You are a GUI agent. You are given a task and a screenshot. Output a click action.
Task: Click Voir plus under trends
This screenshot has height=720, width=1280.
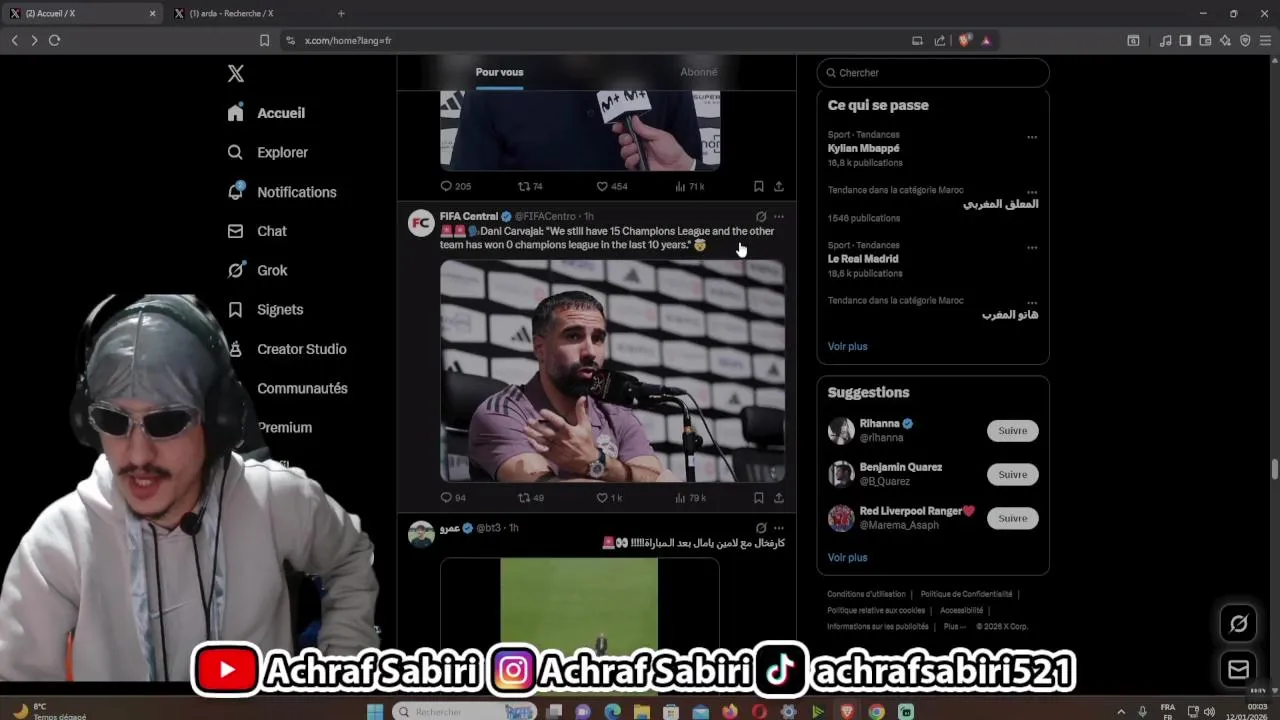click(847, 346)
